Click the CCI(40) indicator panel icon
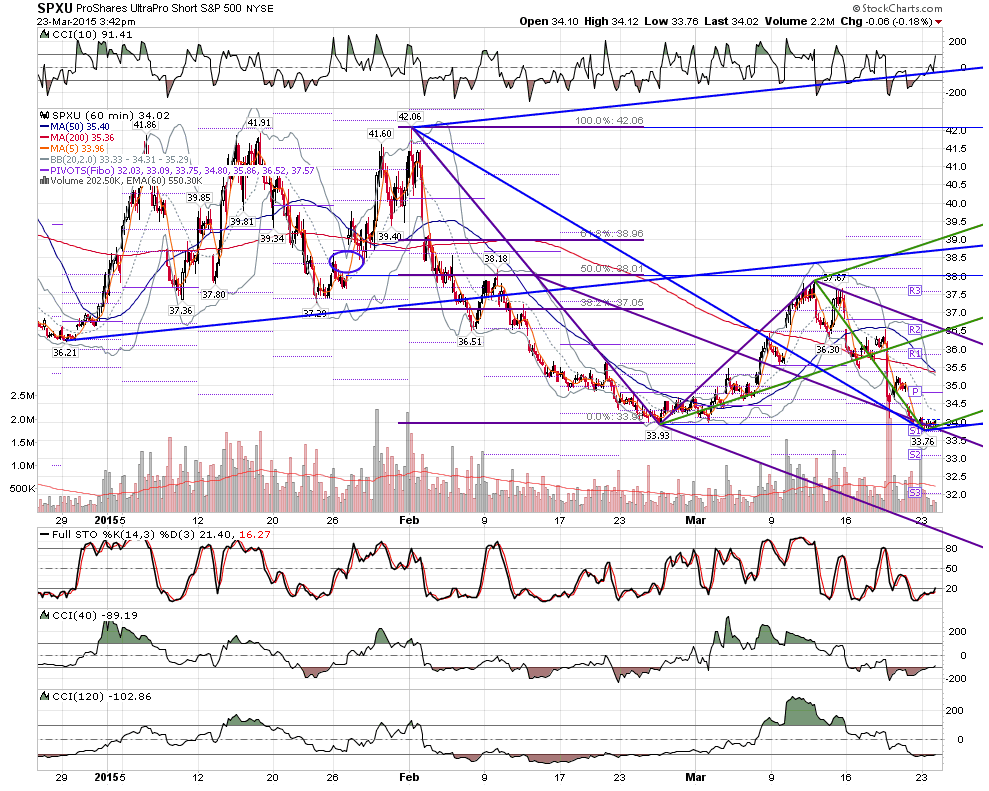Screen dimensions: 989x791 [x=44, y=615]
